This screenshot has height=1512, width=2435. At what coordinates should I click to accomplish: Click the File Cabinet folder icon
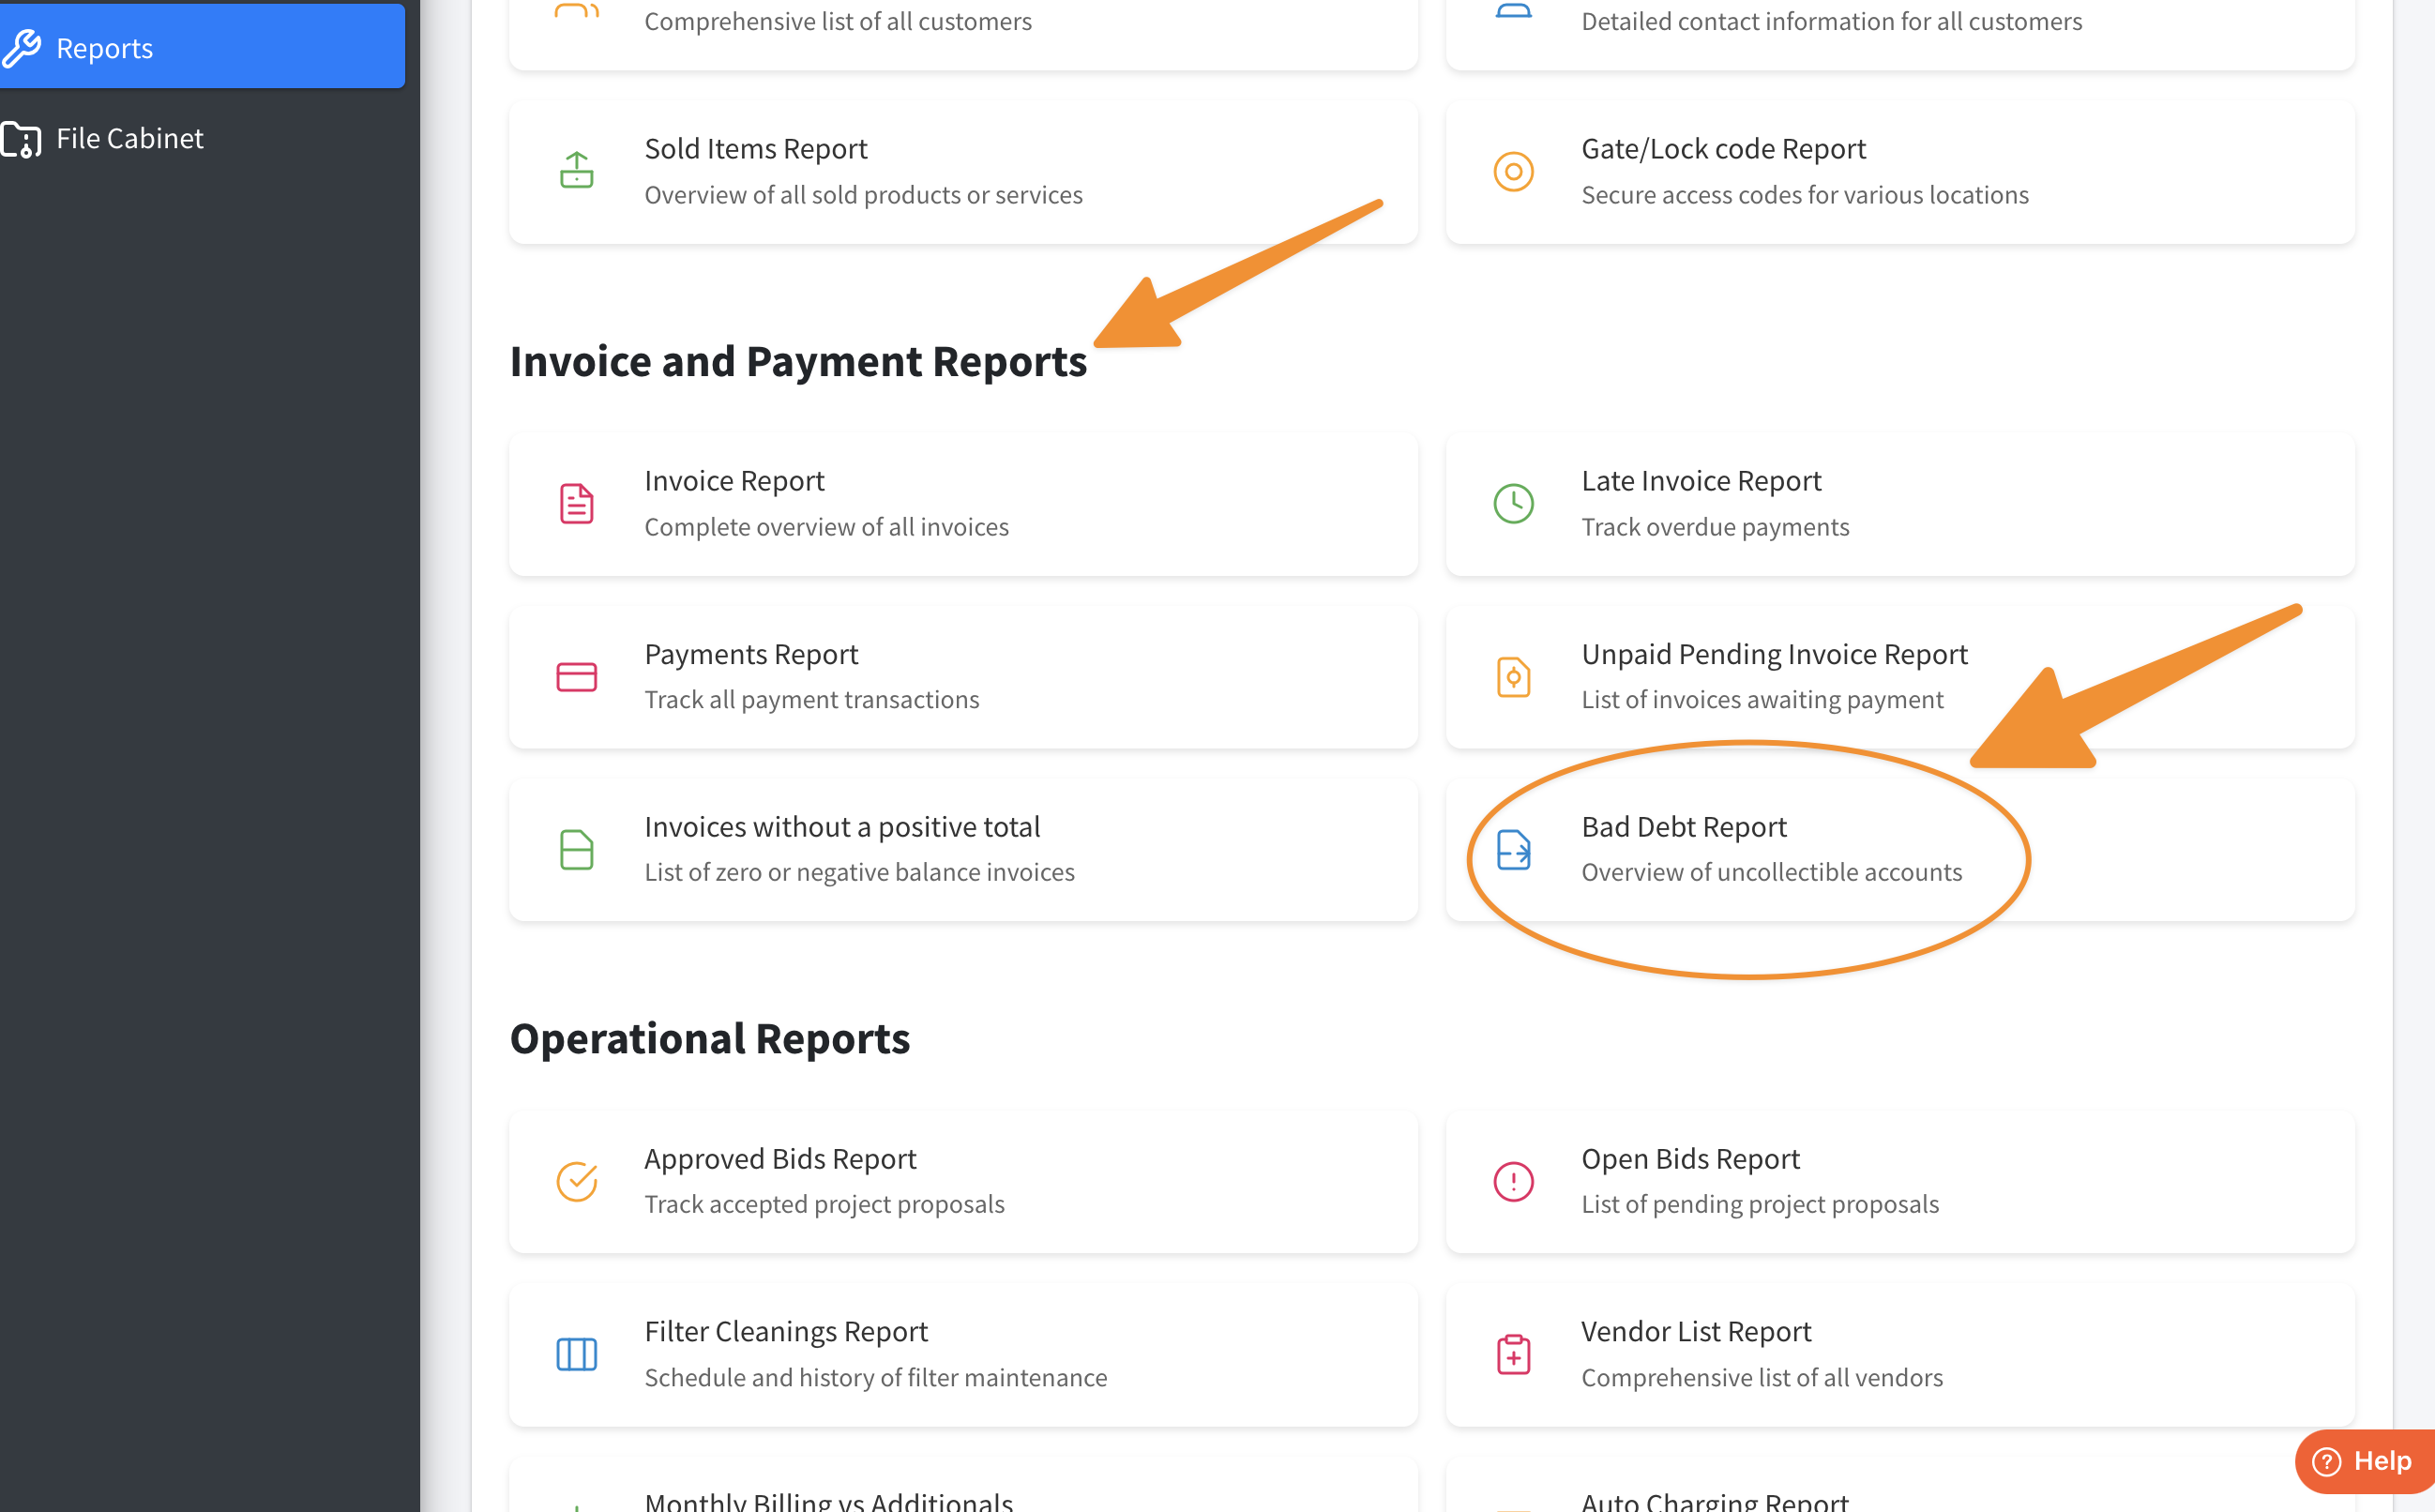(22, 139)
